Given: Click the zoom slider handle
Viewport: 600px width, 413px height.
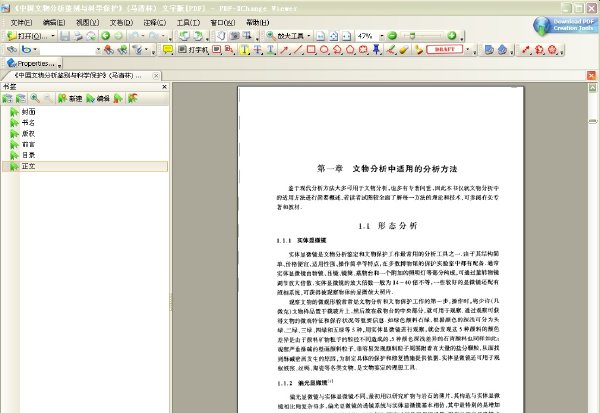Looking at the screenshot, I should [x=412, y=36].
